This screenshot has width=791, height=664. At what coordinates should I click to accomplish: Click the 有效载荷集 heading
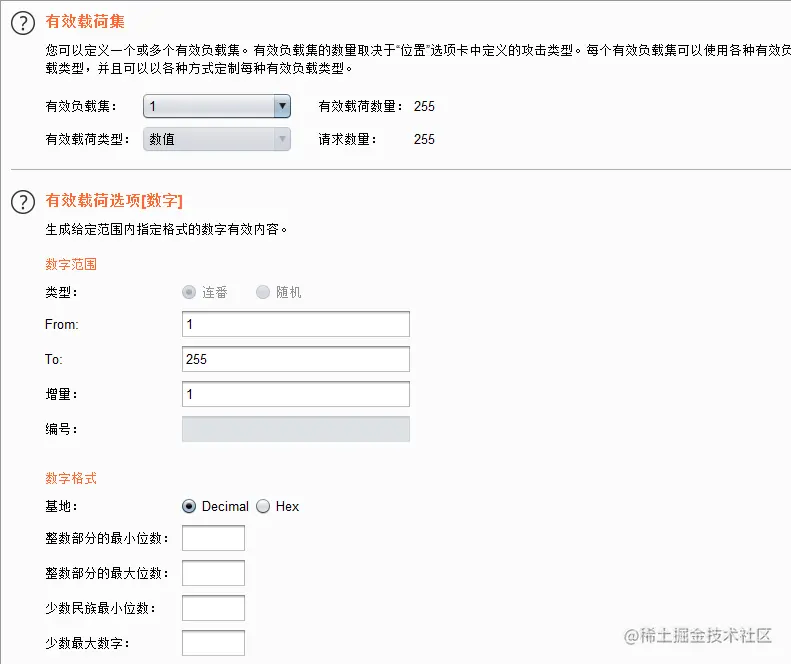tap(85, 21)
